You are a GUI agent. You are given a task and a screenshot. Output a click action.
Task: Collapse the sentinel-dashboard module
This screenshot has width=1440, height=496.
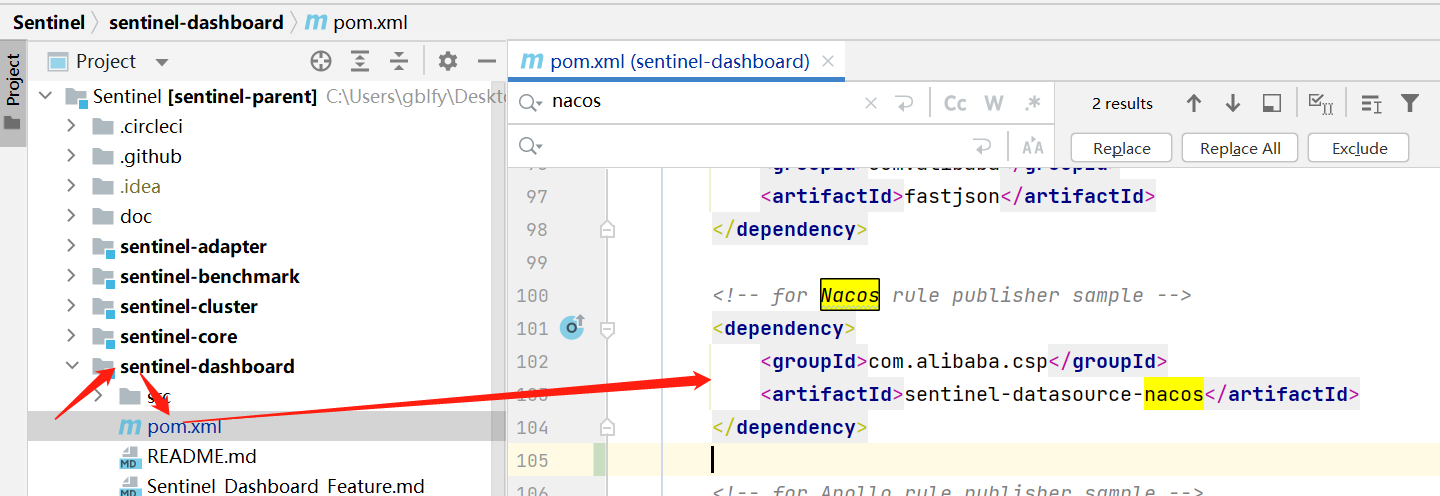pyautogui.click(x=71, y=366)
